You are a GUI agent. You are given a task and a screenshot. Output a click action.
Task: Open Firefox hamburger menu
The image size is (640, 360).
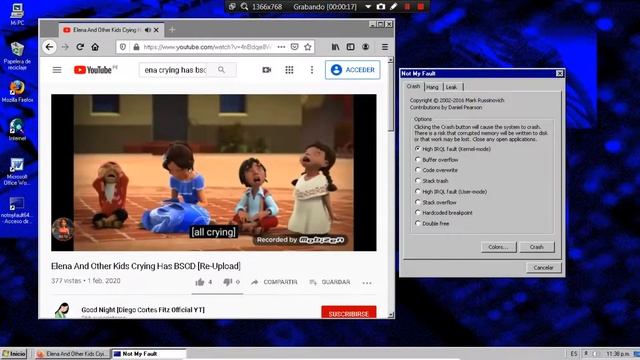[x=384, y=47]
